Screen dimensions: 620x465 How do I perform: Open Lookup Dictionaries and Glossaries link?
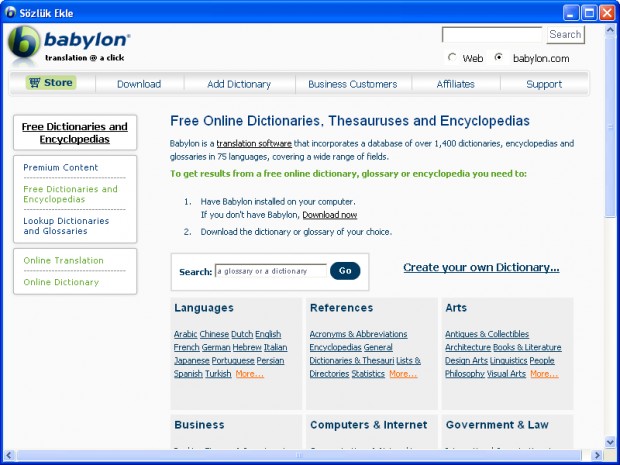click(66, 226)
